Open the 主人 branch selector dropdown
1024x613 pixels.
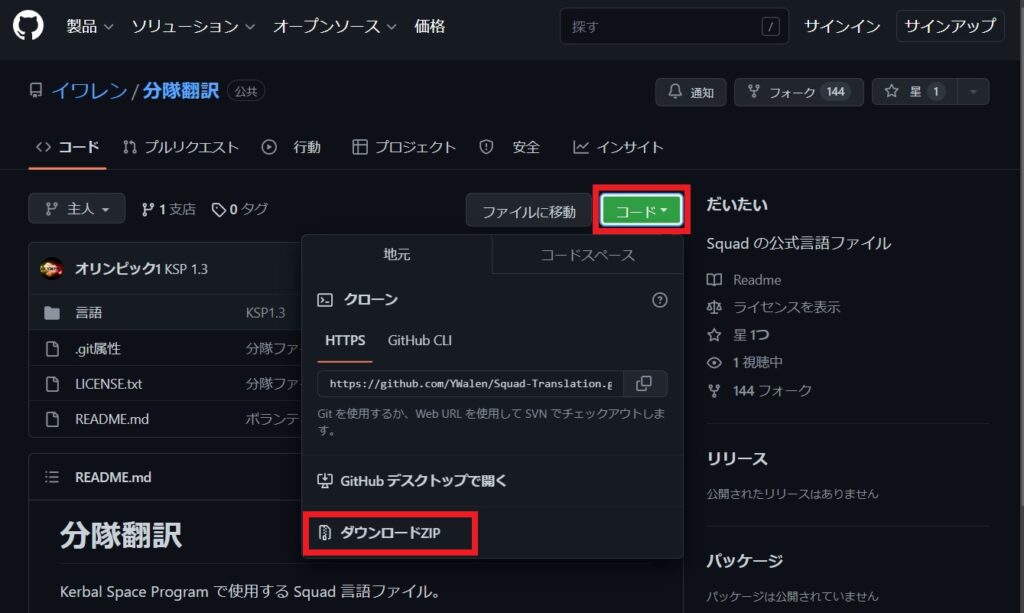click(x=76, y=209)
